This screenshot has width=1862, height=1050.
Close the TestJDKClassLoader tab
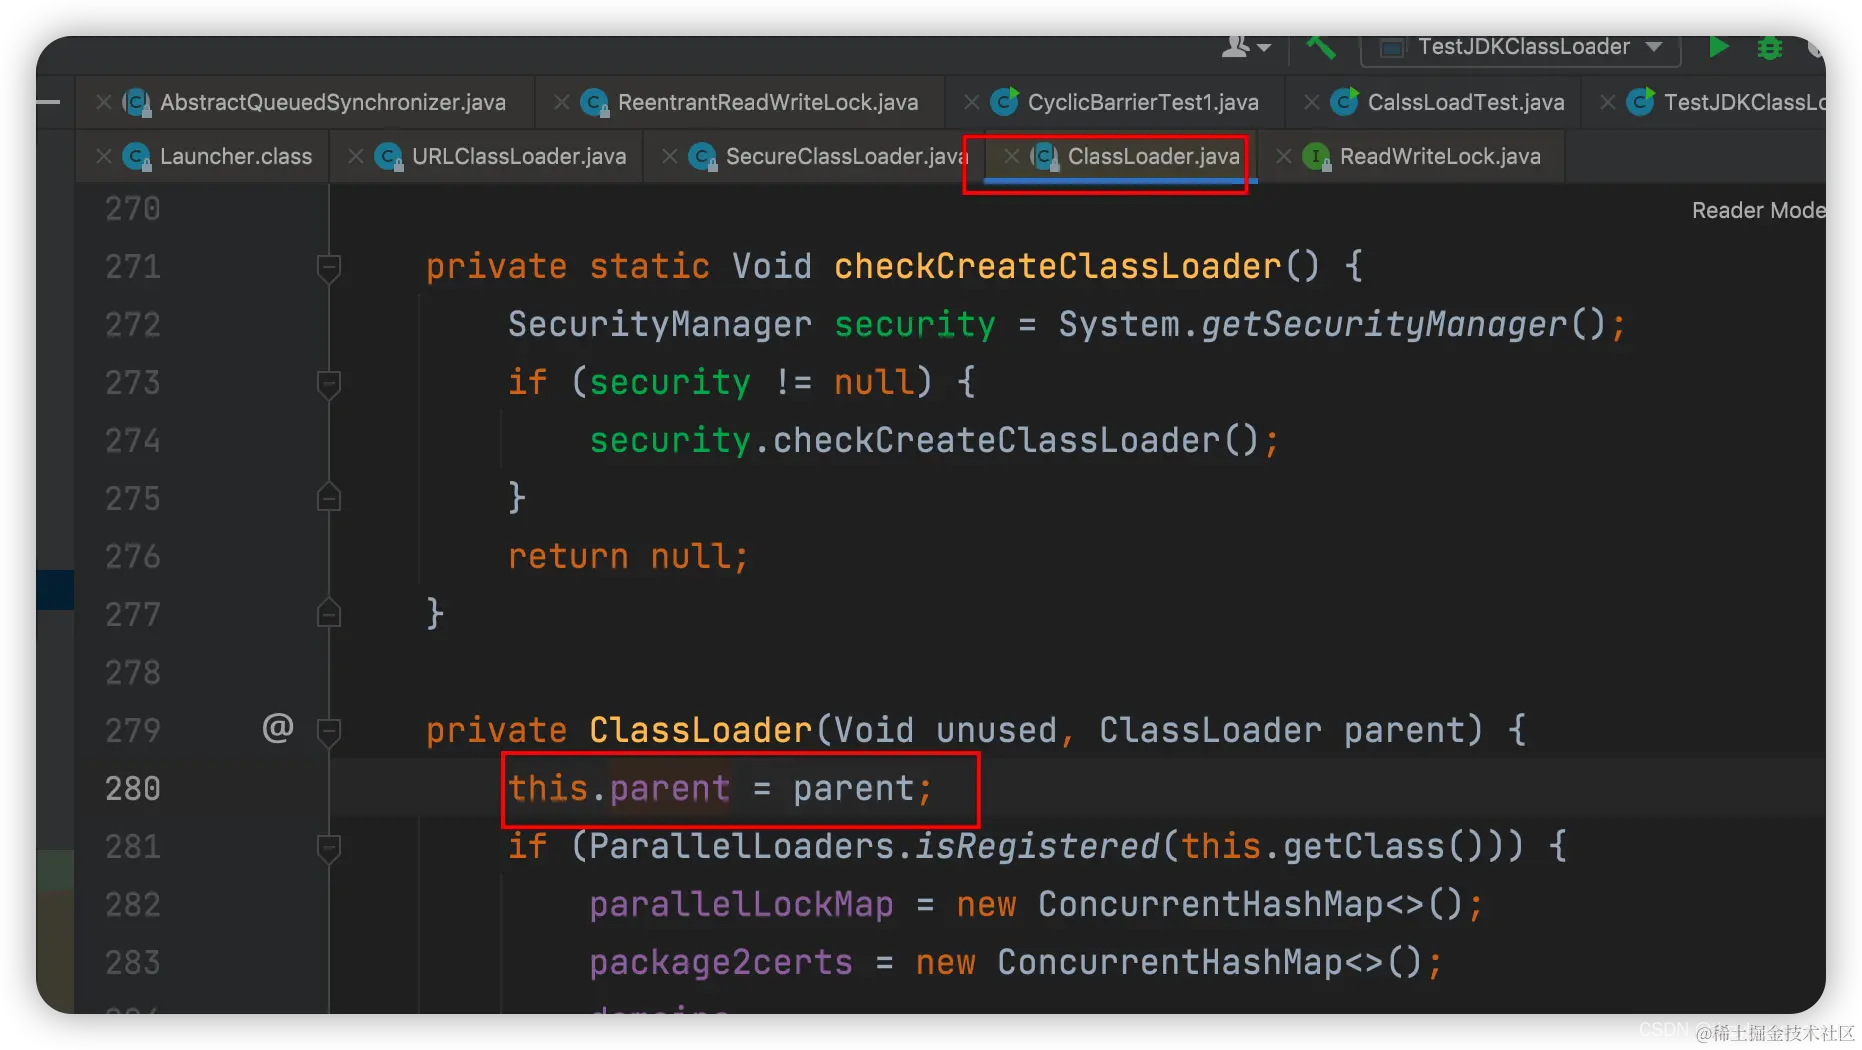point(1607,102)
